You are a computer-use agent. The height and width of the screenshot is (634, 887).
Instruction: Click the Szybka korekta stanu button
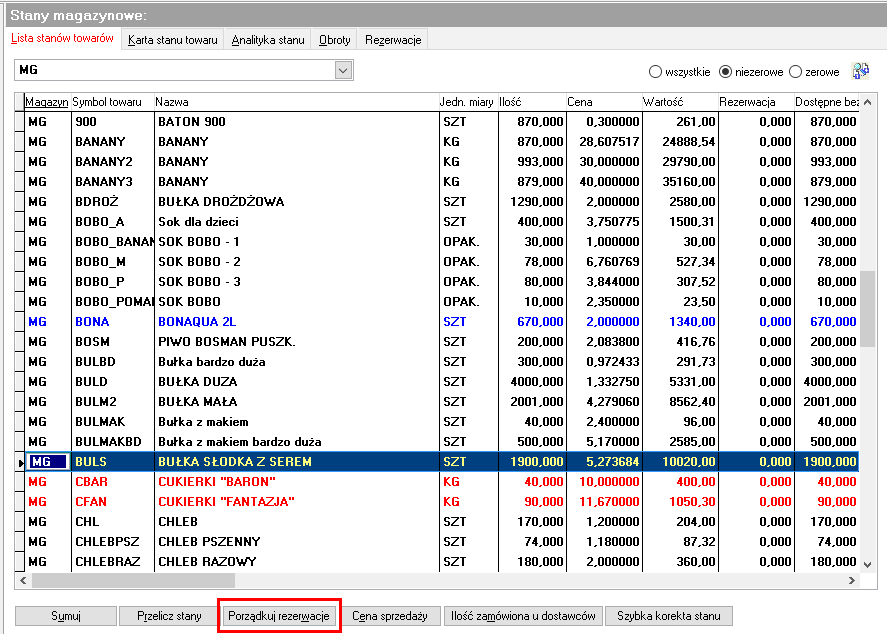669,616
